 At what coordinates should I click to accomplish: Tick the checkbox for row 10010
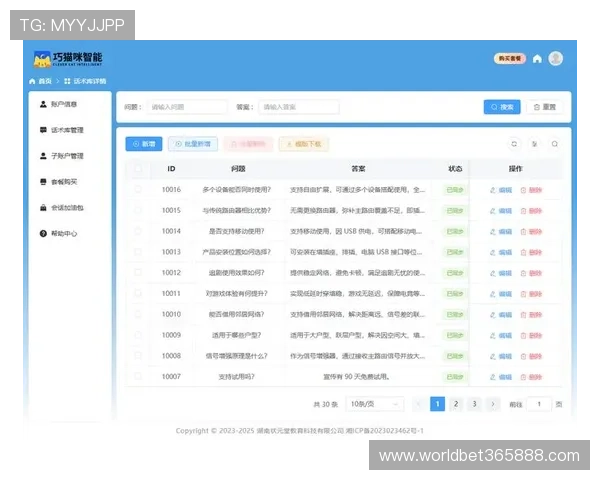pyautogui.click(x=138, y=314)
